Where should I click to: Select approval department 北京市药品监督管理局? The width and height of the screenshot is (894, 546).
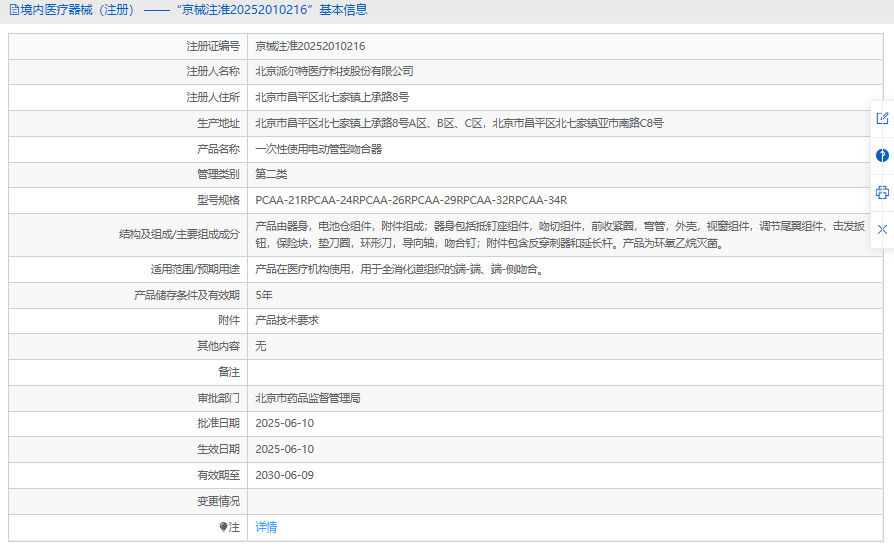(x=308, y=398)
